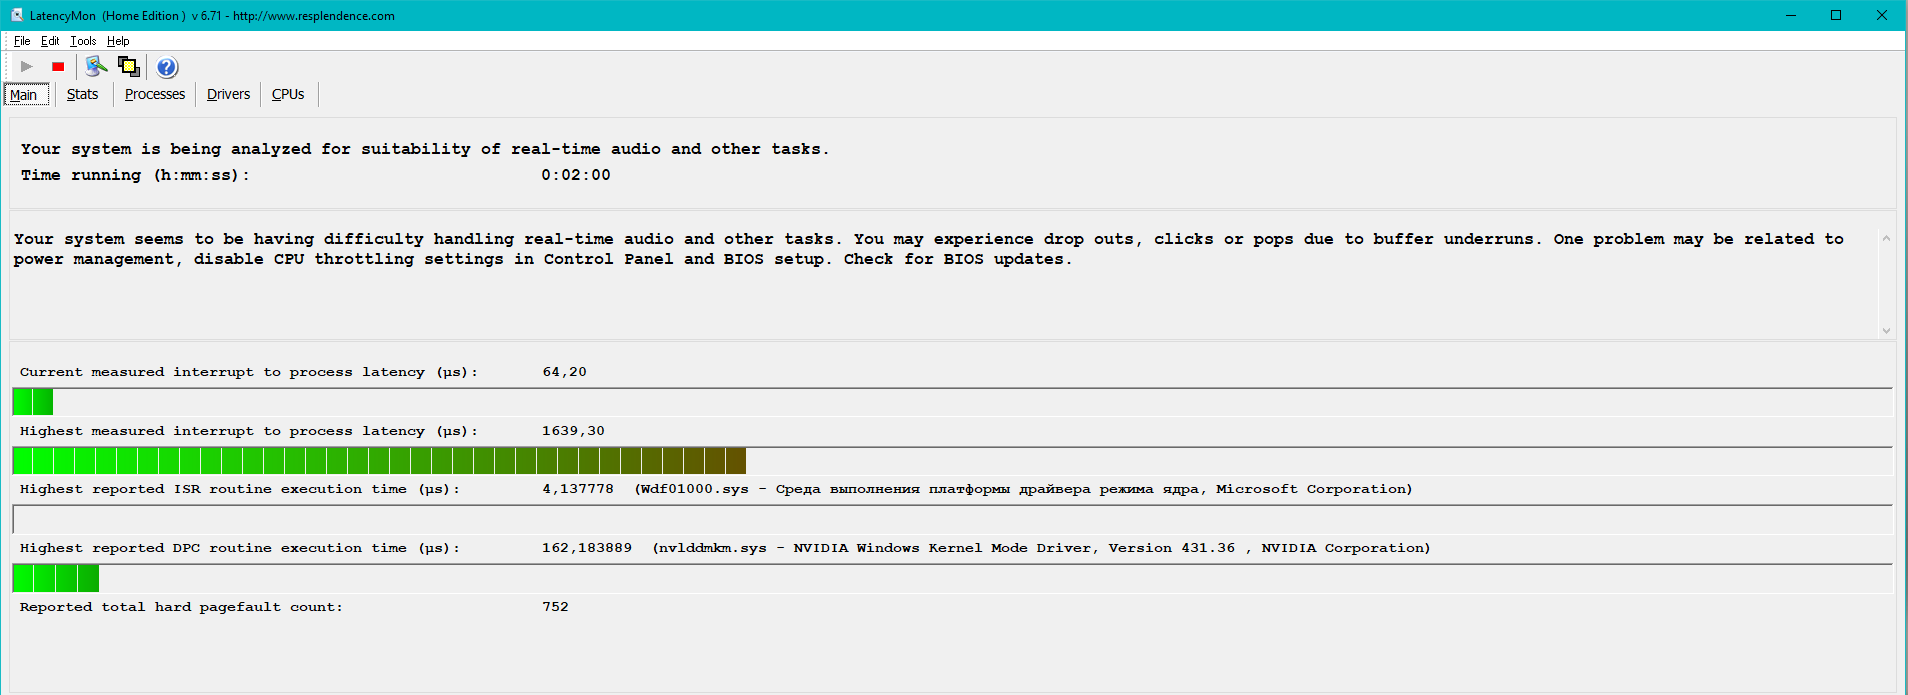
Task: Click 'Reported total hard pagefault count' label
Action: [x=181, y=607]
